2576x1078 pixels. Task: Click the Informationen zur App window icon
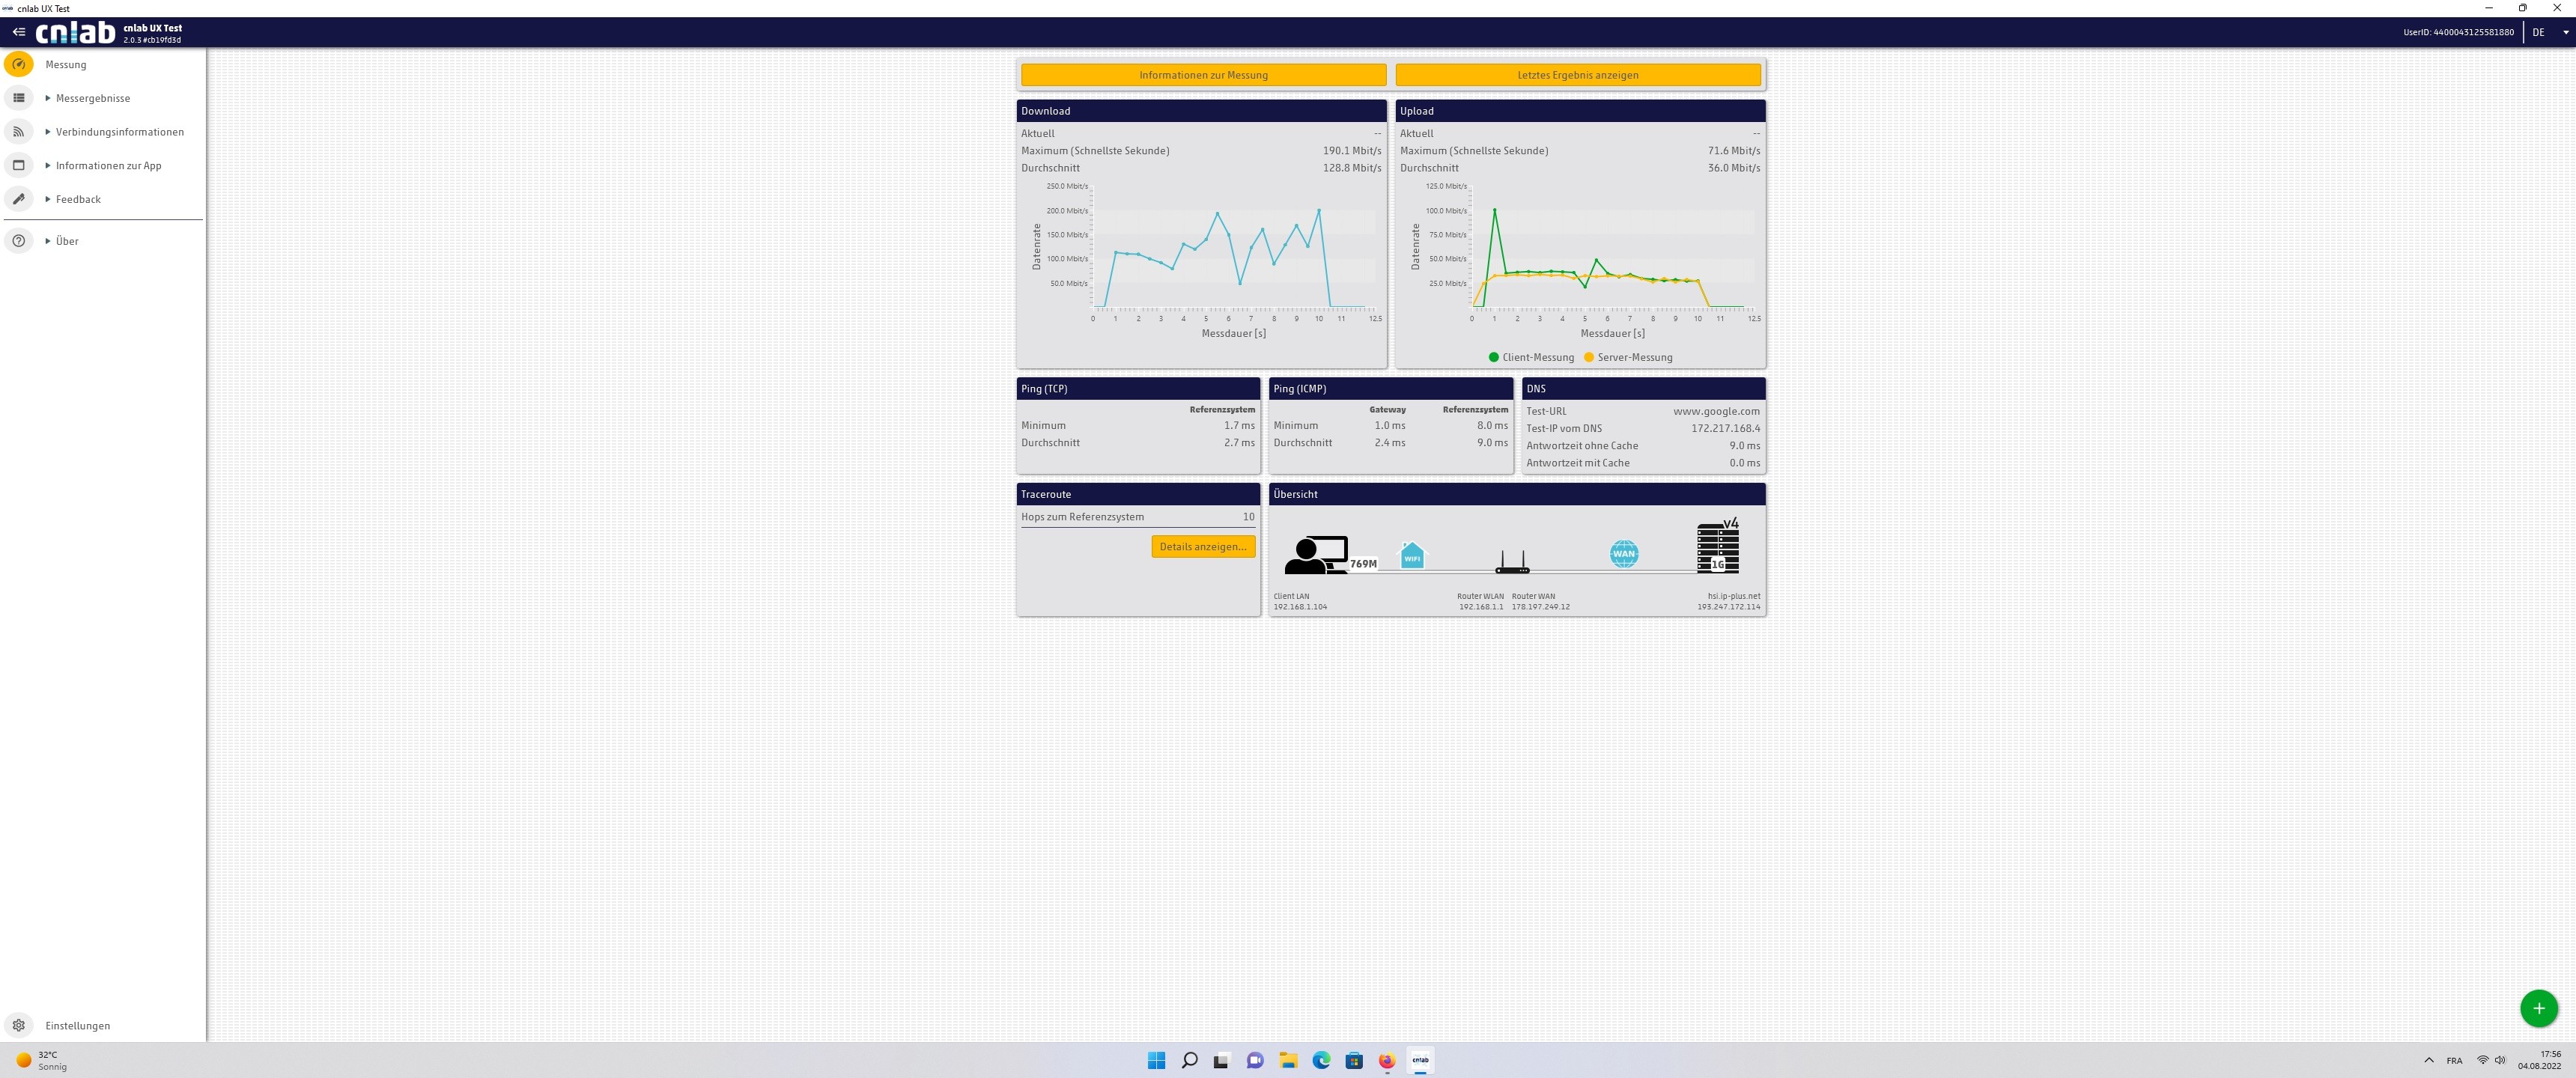click(x=19, y=165)
